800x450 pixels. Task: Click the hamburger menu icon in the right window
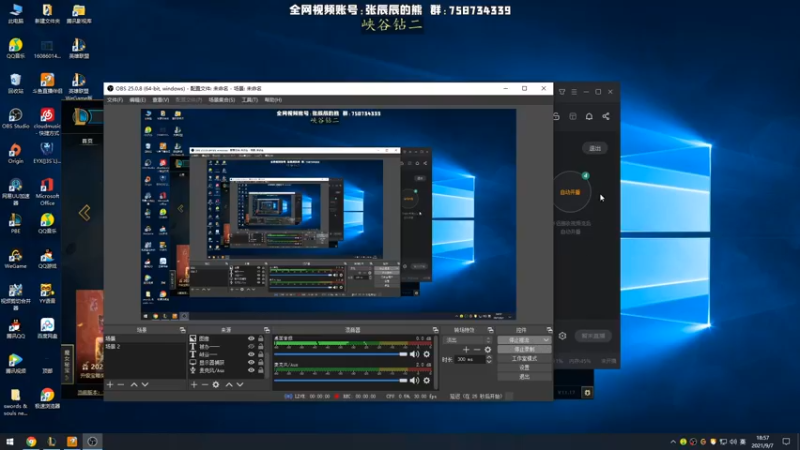pos(574,92)
